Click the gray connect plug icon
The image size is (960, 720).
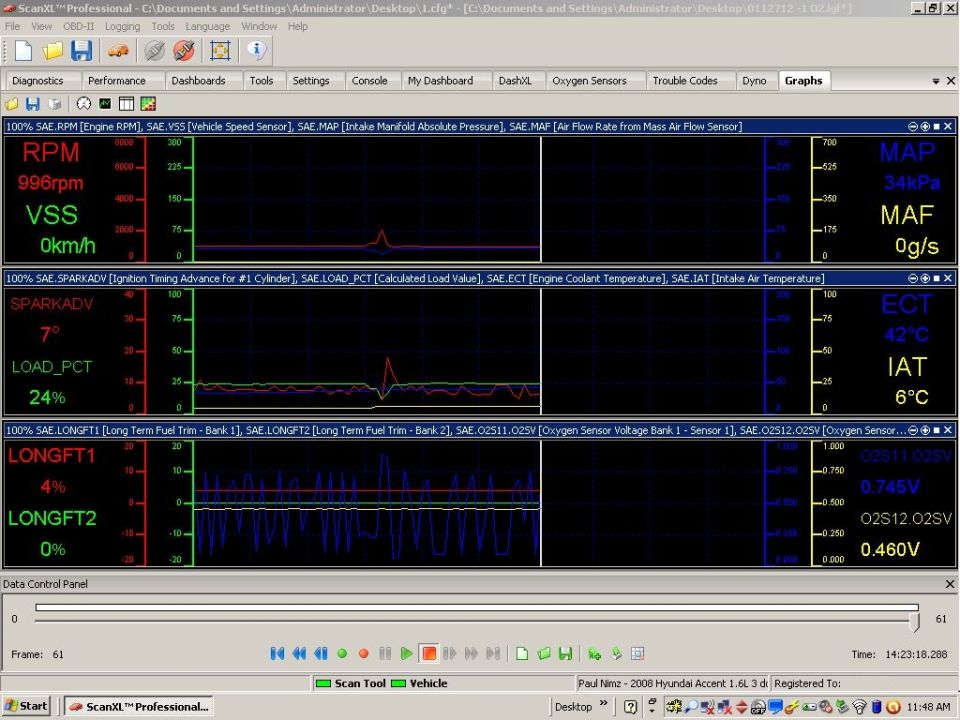[x=155, y=51]
